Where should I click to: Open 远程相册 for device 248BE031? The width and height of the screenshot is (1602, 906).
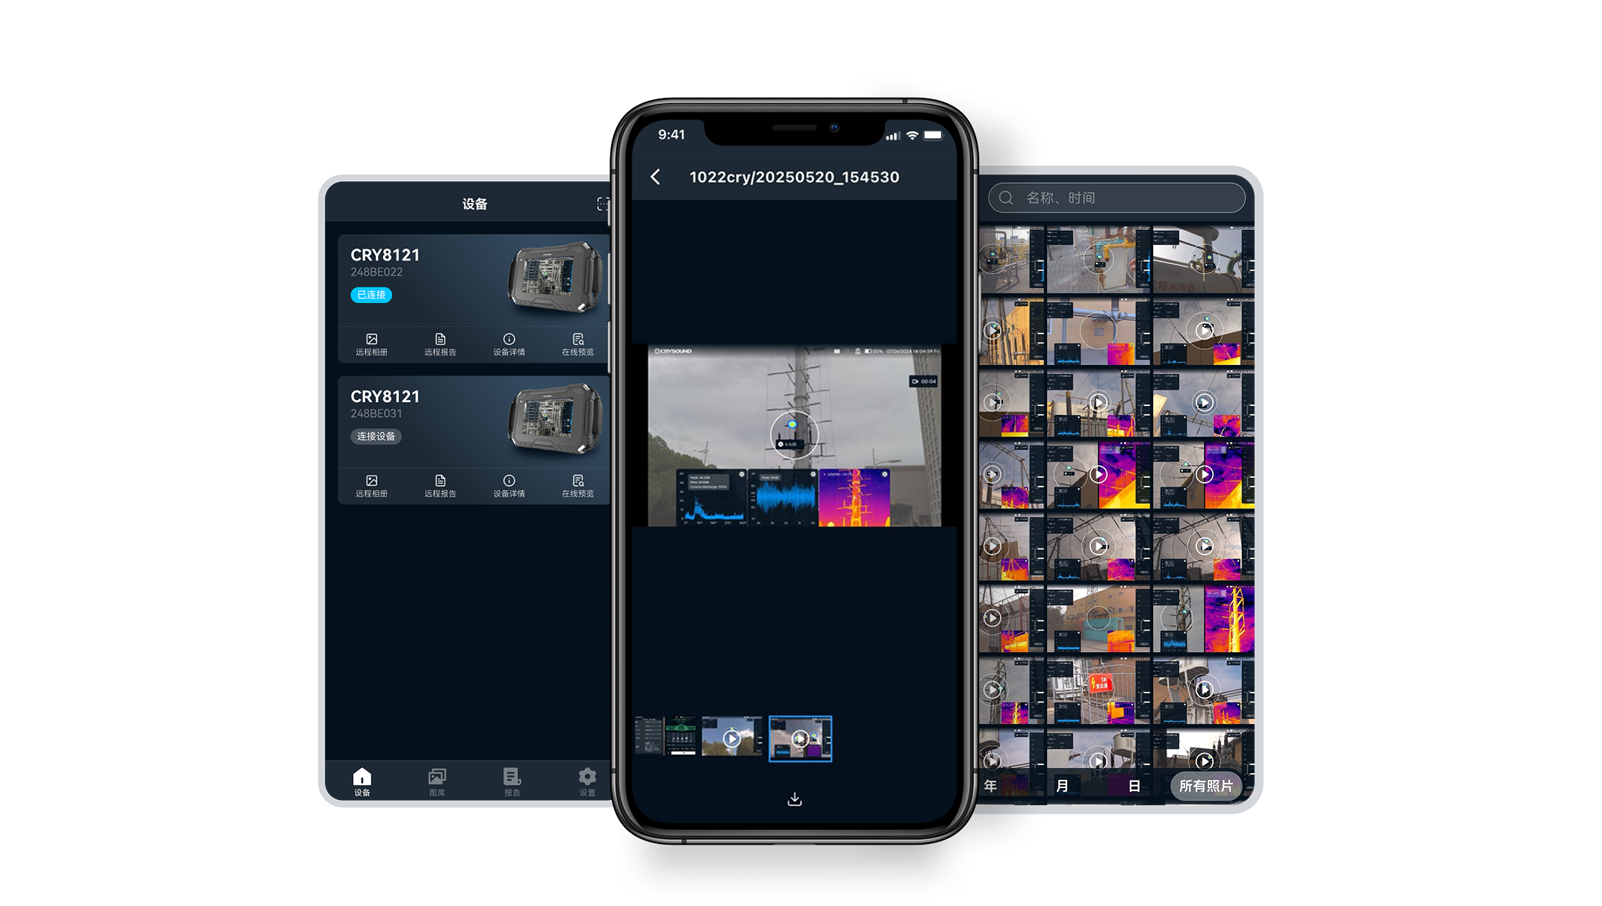(x=371, y=485)
